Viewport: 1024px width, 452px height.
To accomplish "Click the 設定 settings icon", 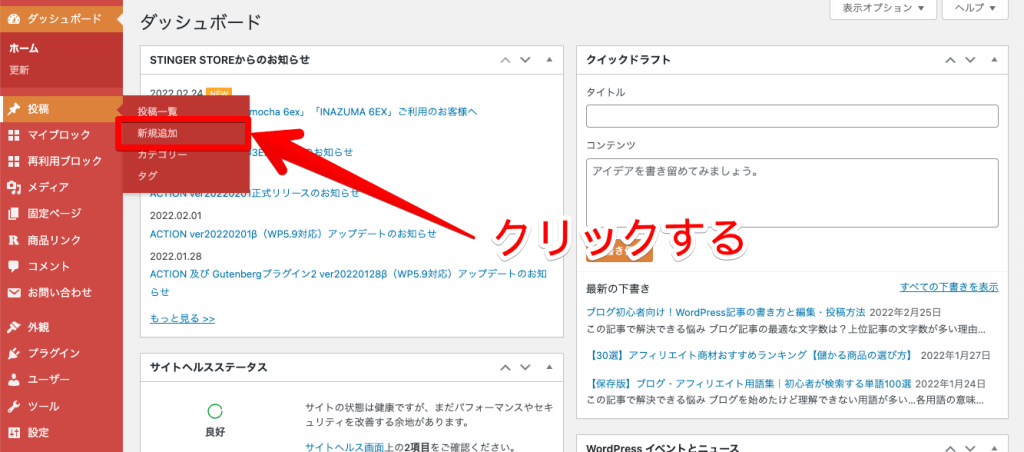I will (14, 432).
